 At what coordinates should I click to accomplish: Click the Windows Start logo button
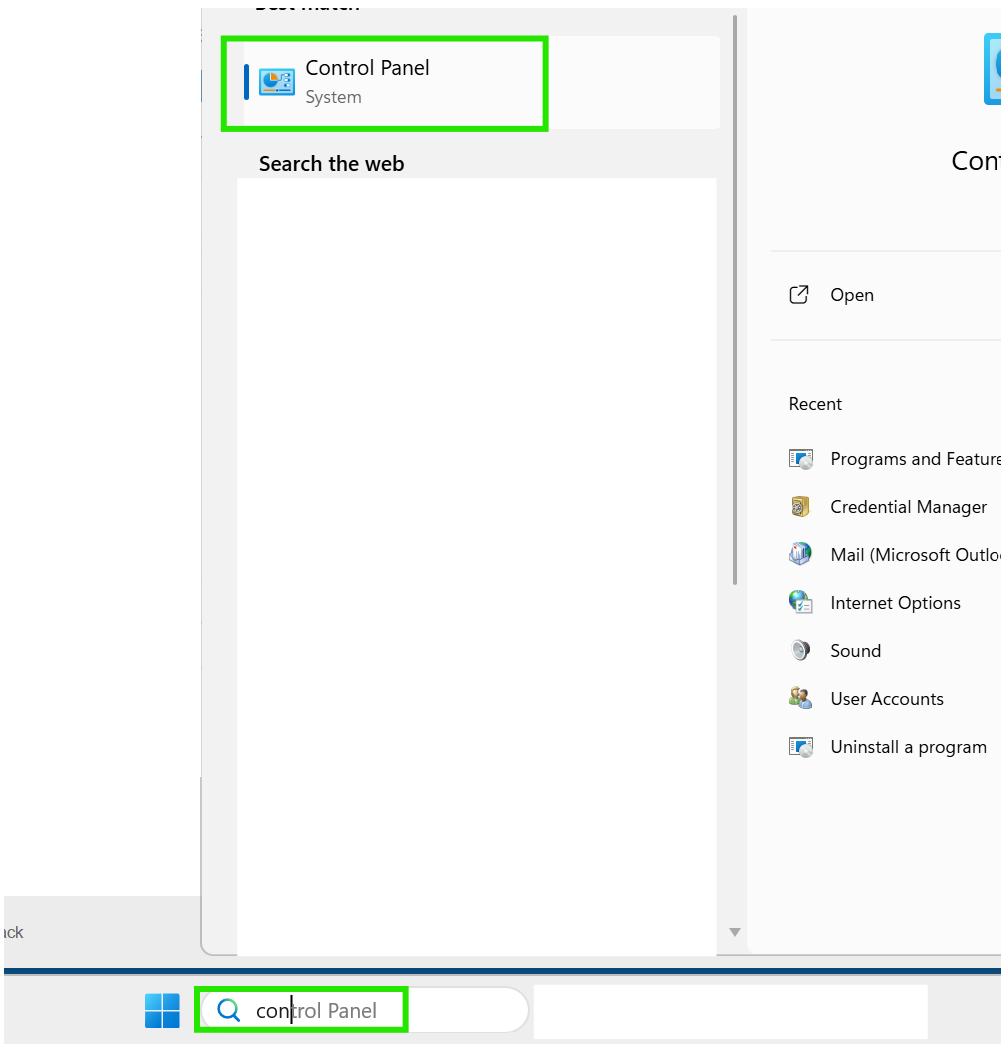[162, 1010]
